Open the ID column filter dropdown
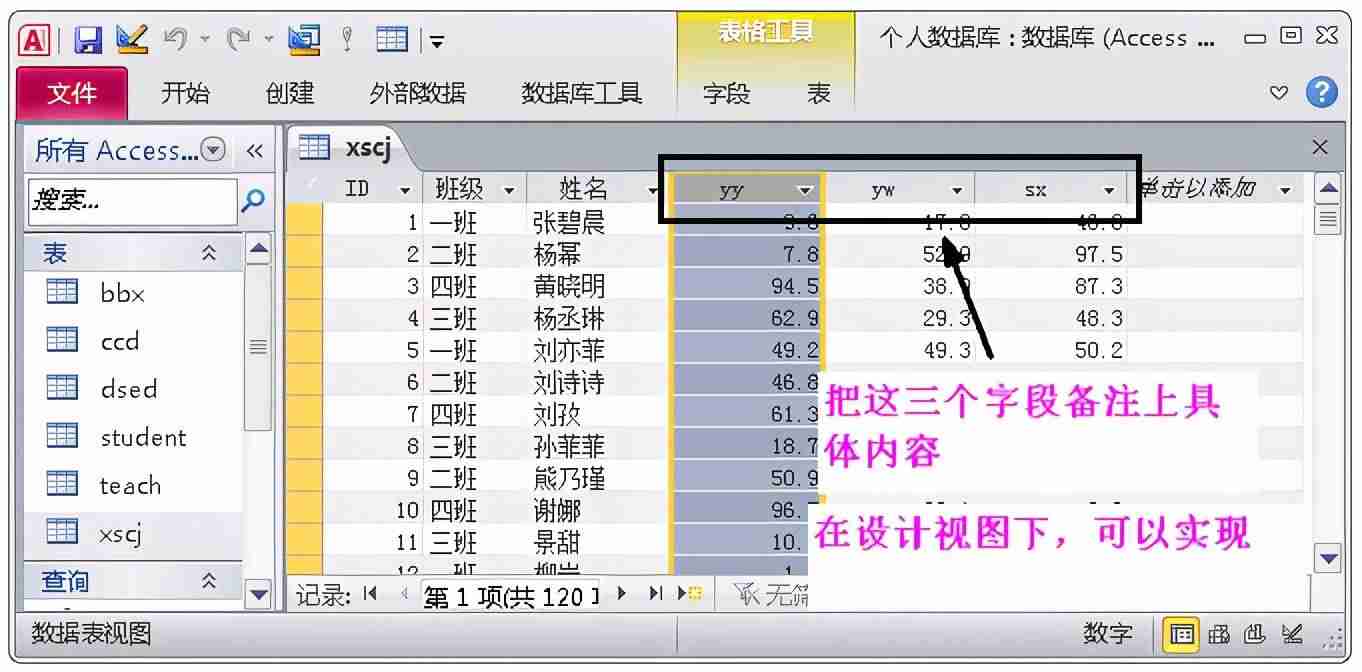1362x672 pixels. [405, 189]
